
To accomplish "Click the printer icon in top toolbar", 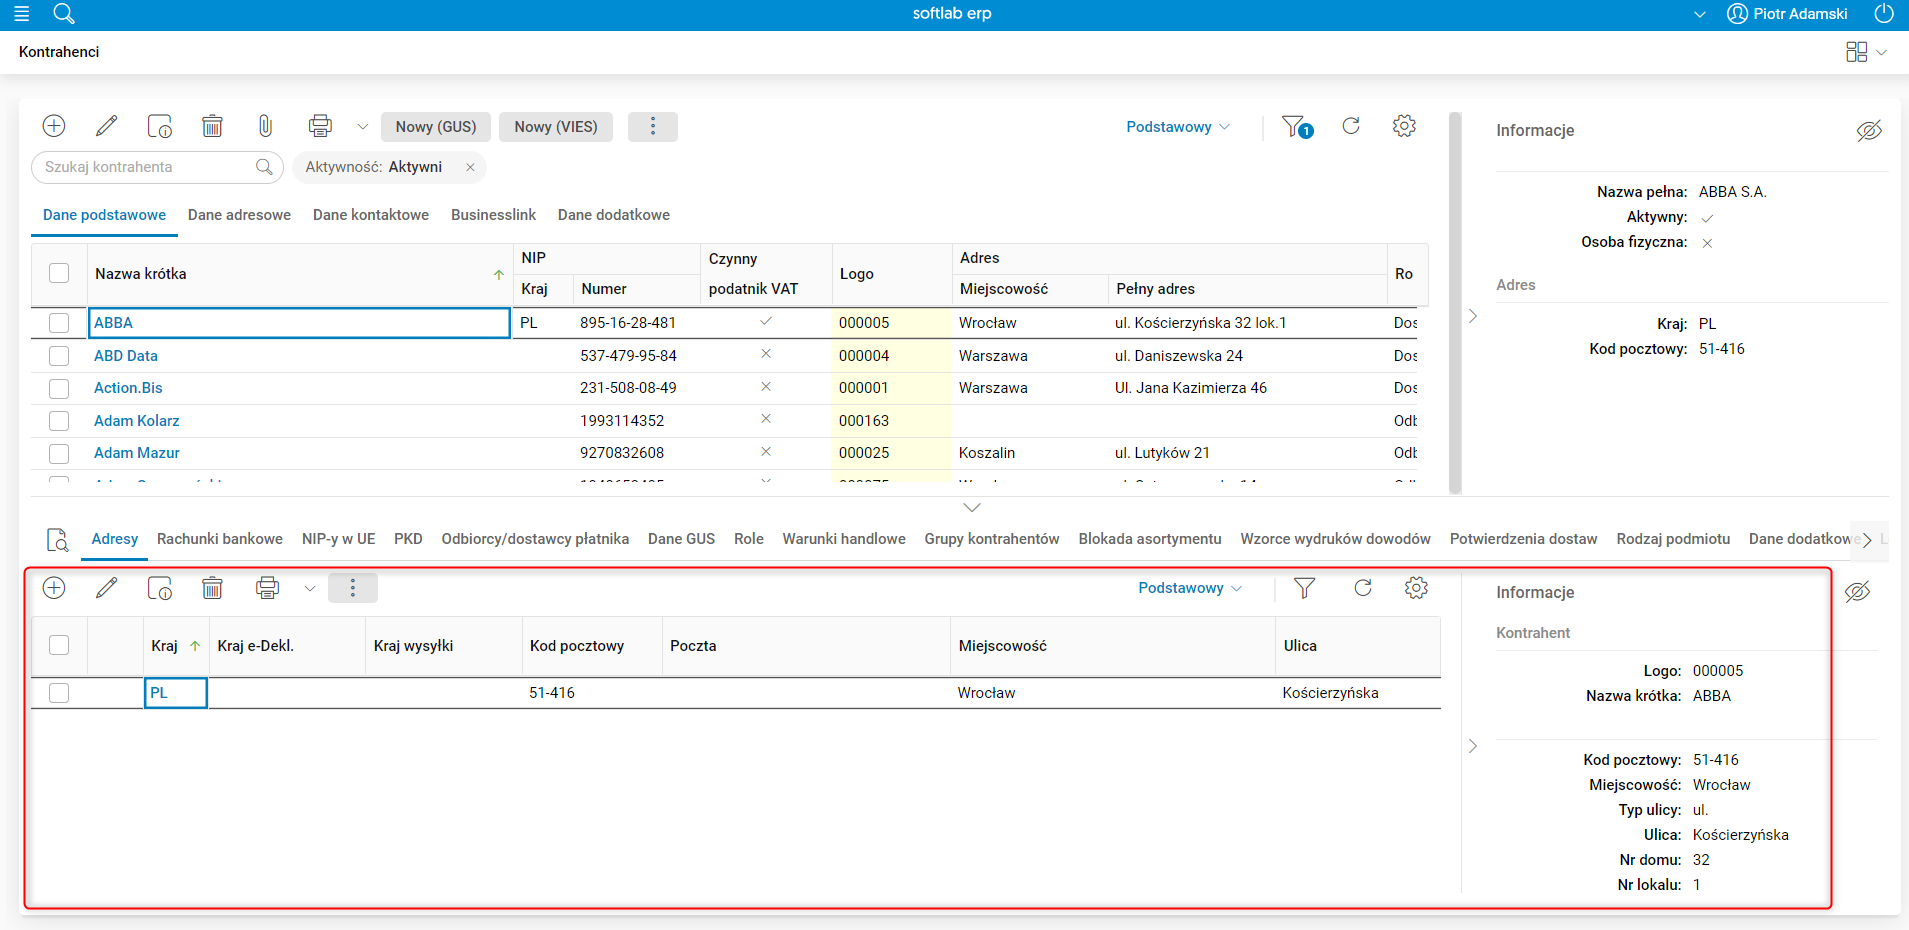I will click(x=320, y=126).
